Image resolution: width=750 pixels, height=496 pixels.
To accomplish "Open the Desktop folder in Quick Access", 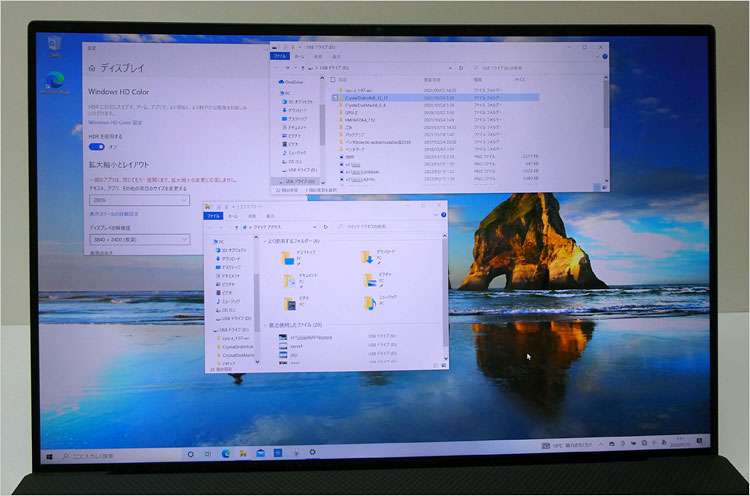I will click(x=290, y=259).
